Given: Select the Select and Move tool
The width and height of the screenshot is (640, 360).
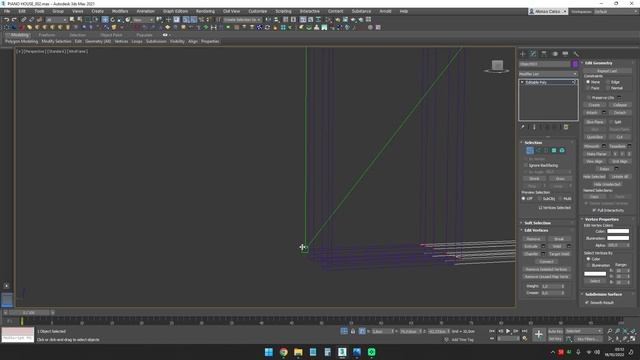Looking at the screenshot, I should tap(105, 20).
